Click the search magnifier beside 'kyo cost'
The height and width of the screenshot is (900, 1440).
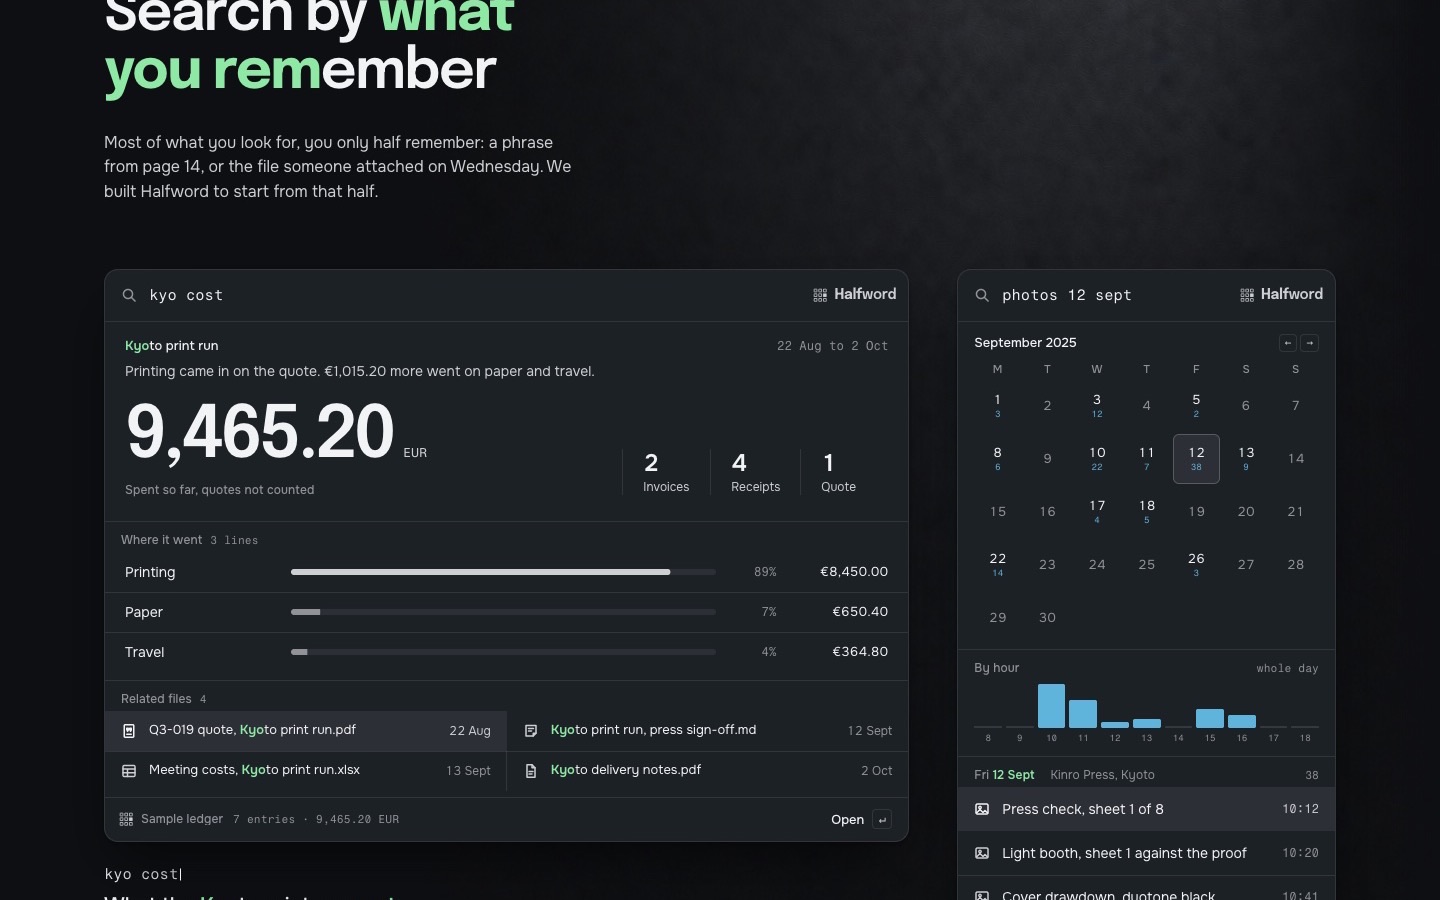[x=129, y=295]
